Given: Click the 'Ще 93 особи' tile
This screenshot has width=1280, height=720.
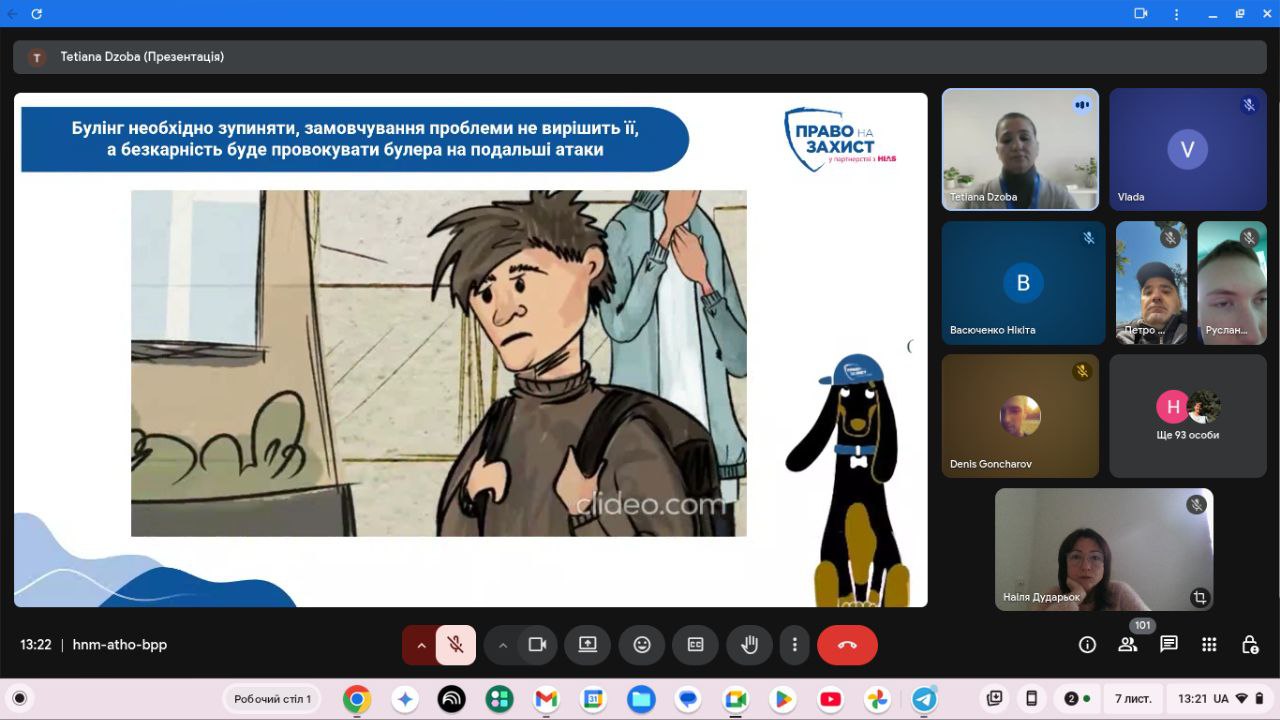Looking at the screenshot, I should (x=1187, y=416).
